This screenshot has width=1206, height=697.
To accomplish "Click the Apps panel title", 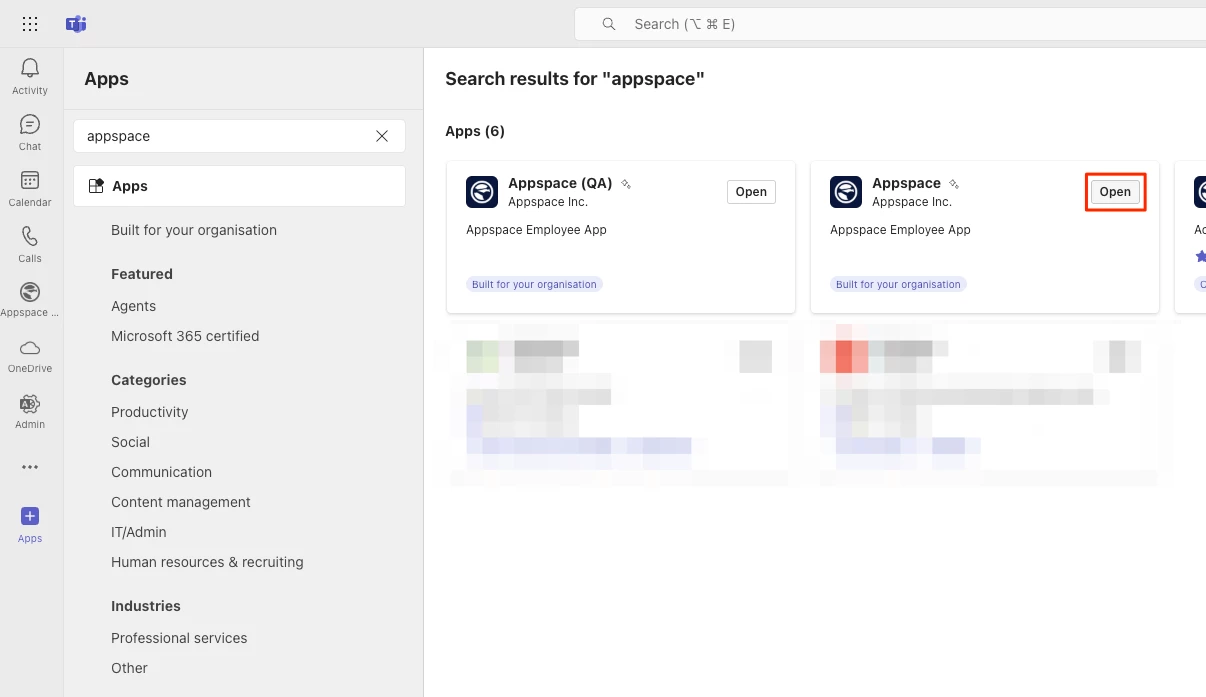I will 107,79.
